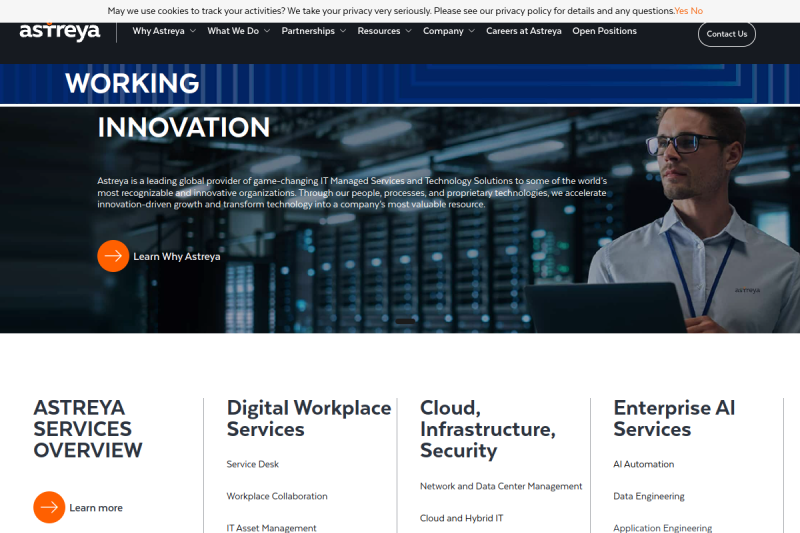Click orange arrow icon beside Learn more
The width and height of the screenshot is (800, 533).
coord(49,508)
